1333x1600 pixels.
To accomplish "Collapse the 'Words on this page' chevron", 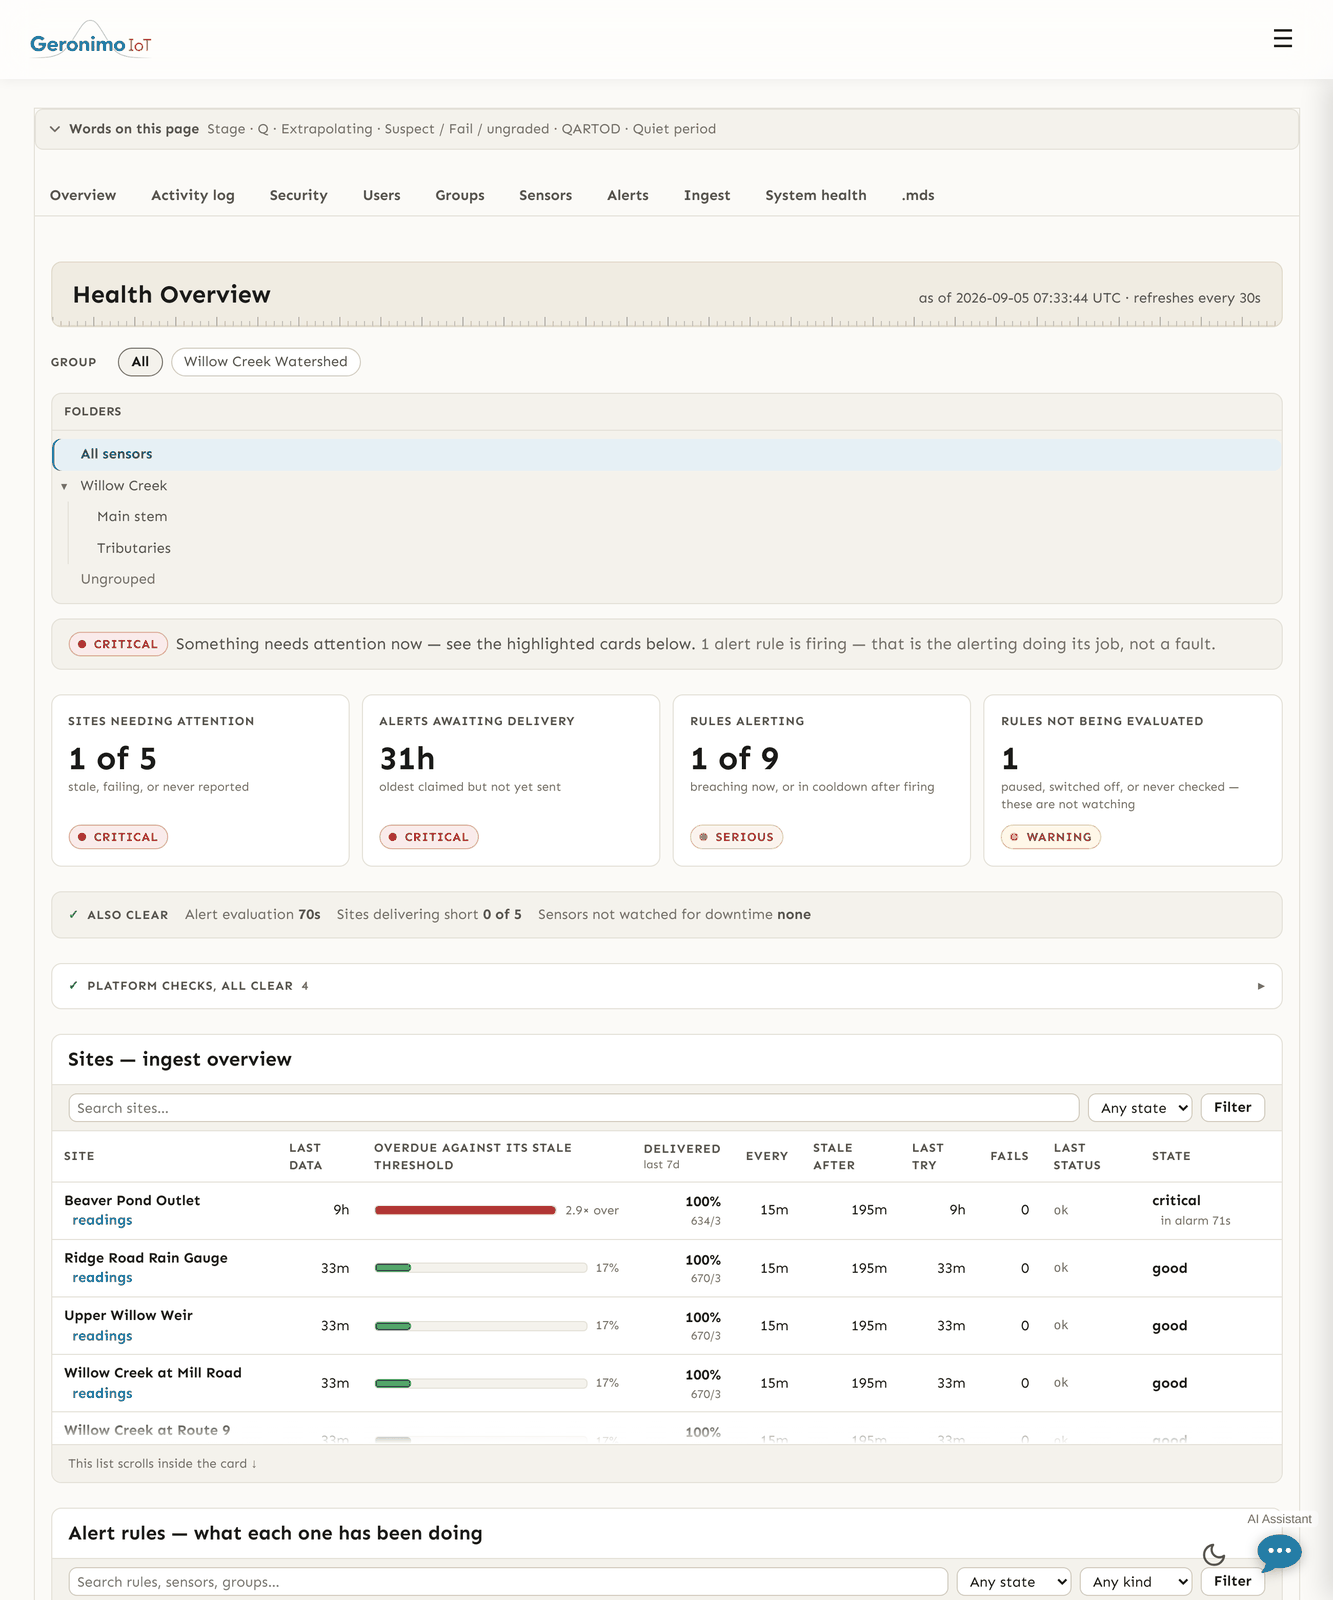I will click(55, 129).
